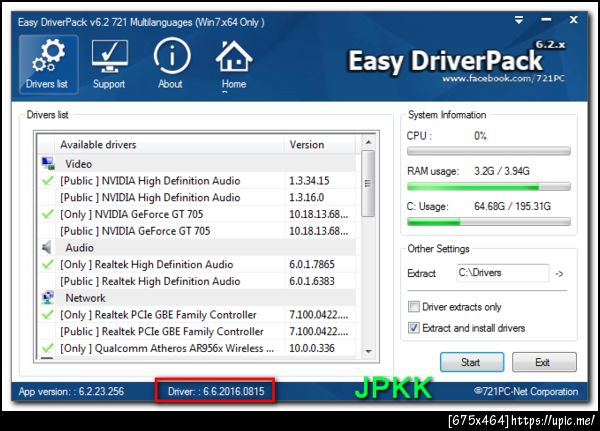The width and height of the screenshot is (600, 431).
Task: Click the drivers list scroll up arrow
Action: (368, 142)
